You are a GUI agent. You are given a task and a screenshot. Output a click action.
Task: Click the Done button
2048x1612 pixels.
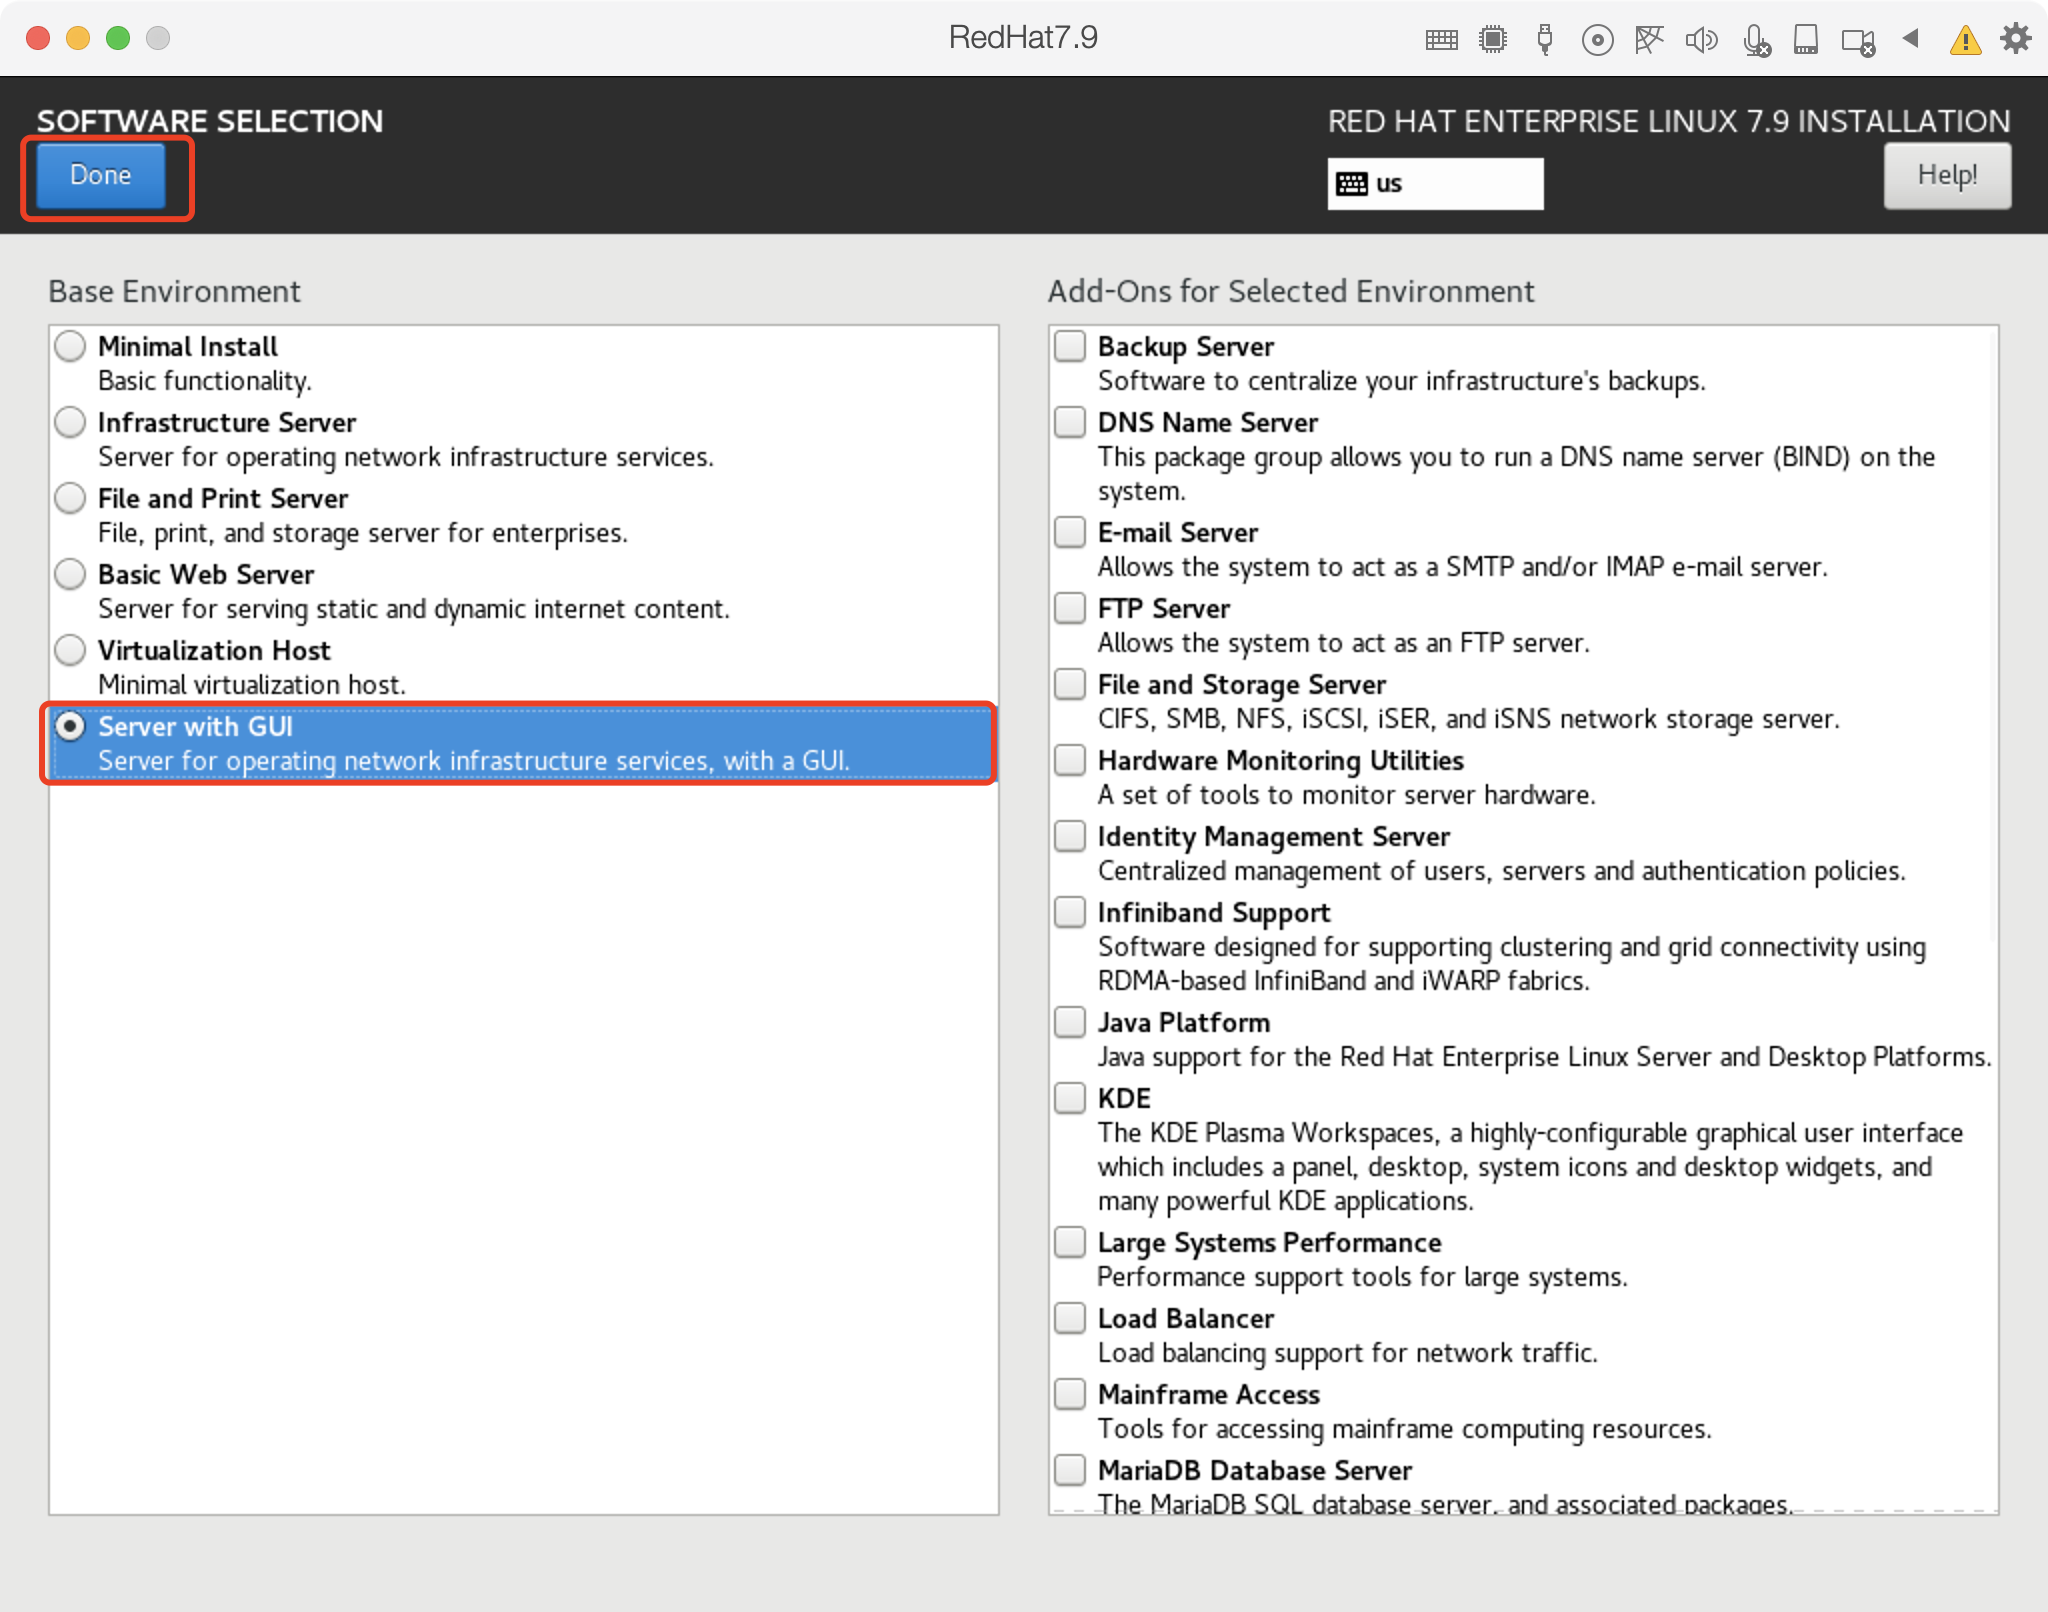click(x=101, y=175)
